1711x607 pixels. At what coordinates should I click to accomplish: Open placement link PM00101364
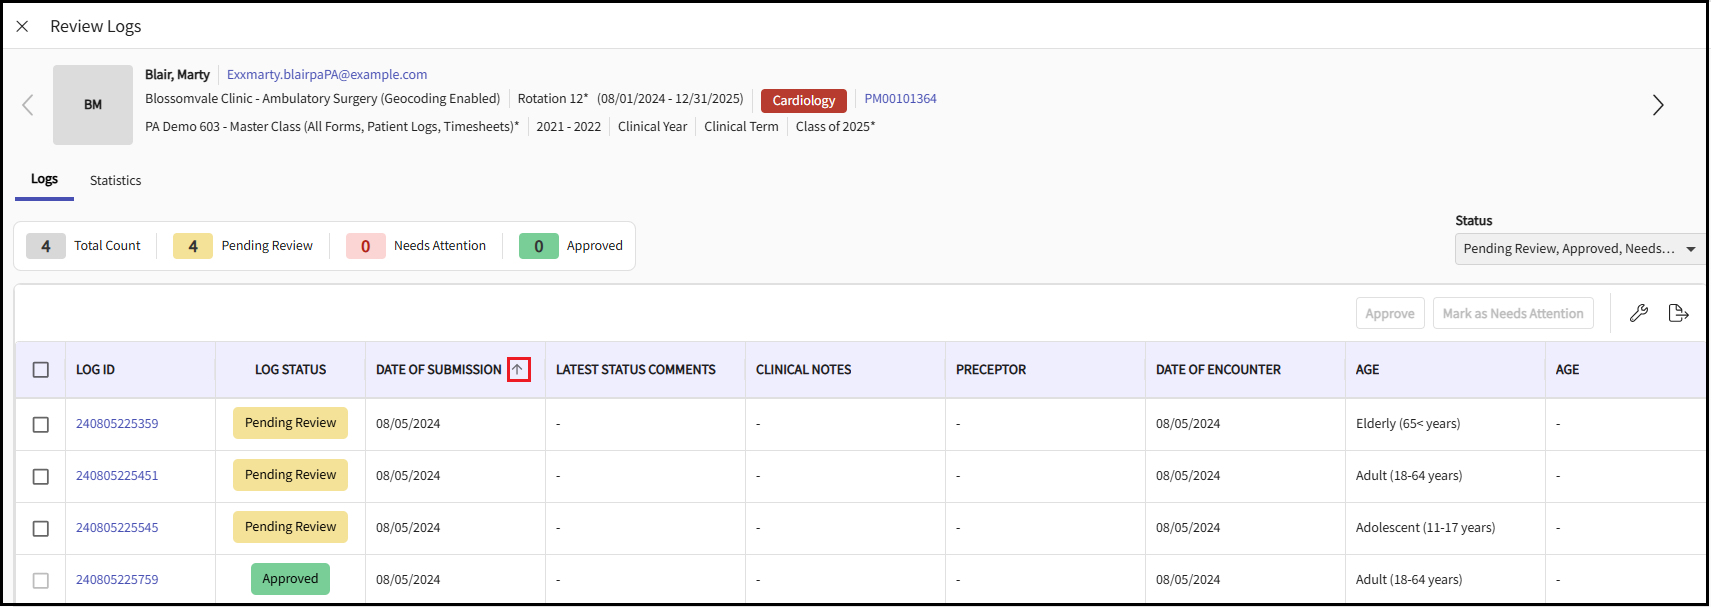click(900, 99)
